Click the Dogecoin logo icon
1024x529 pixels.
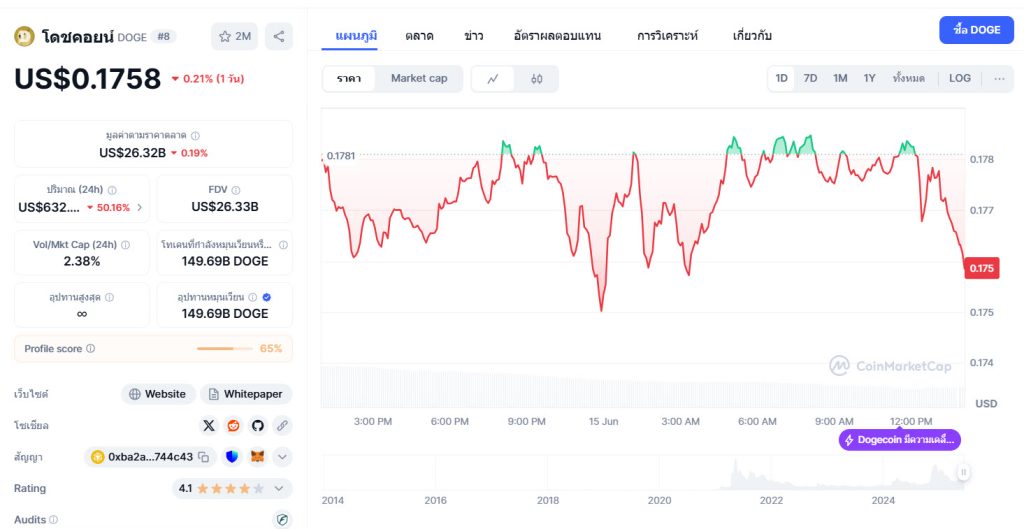(x=24, y=36)
